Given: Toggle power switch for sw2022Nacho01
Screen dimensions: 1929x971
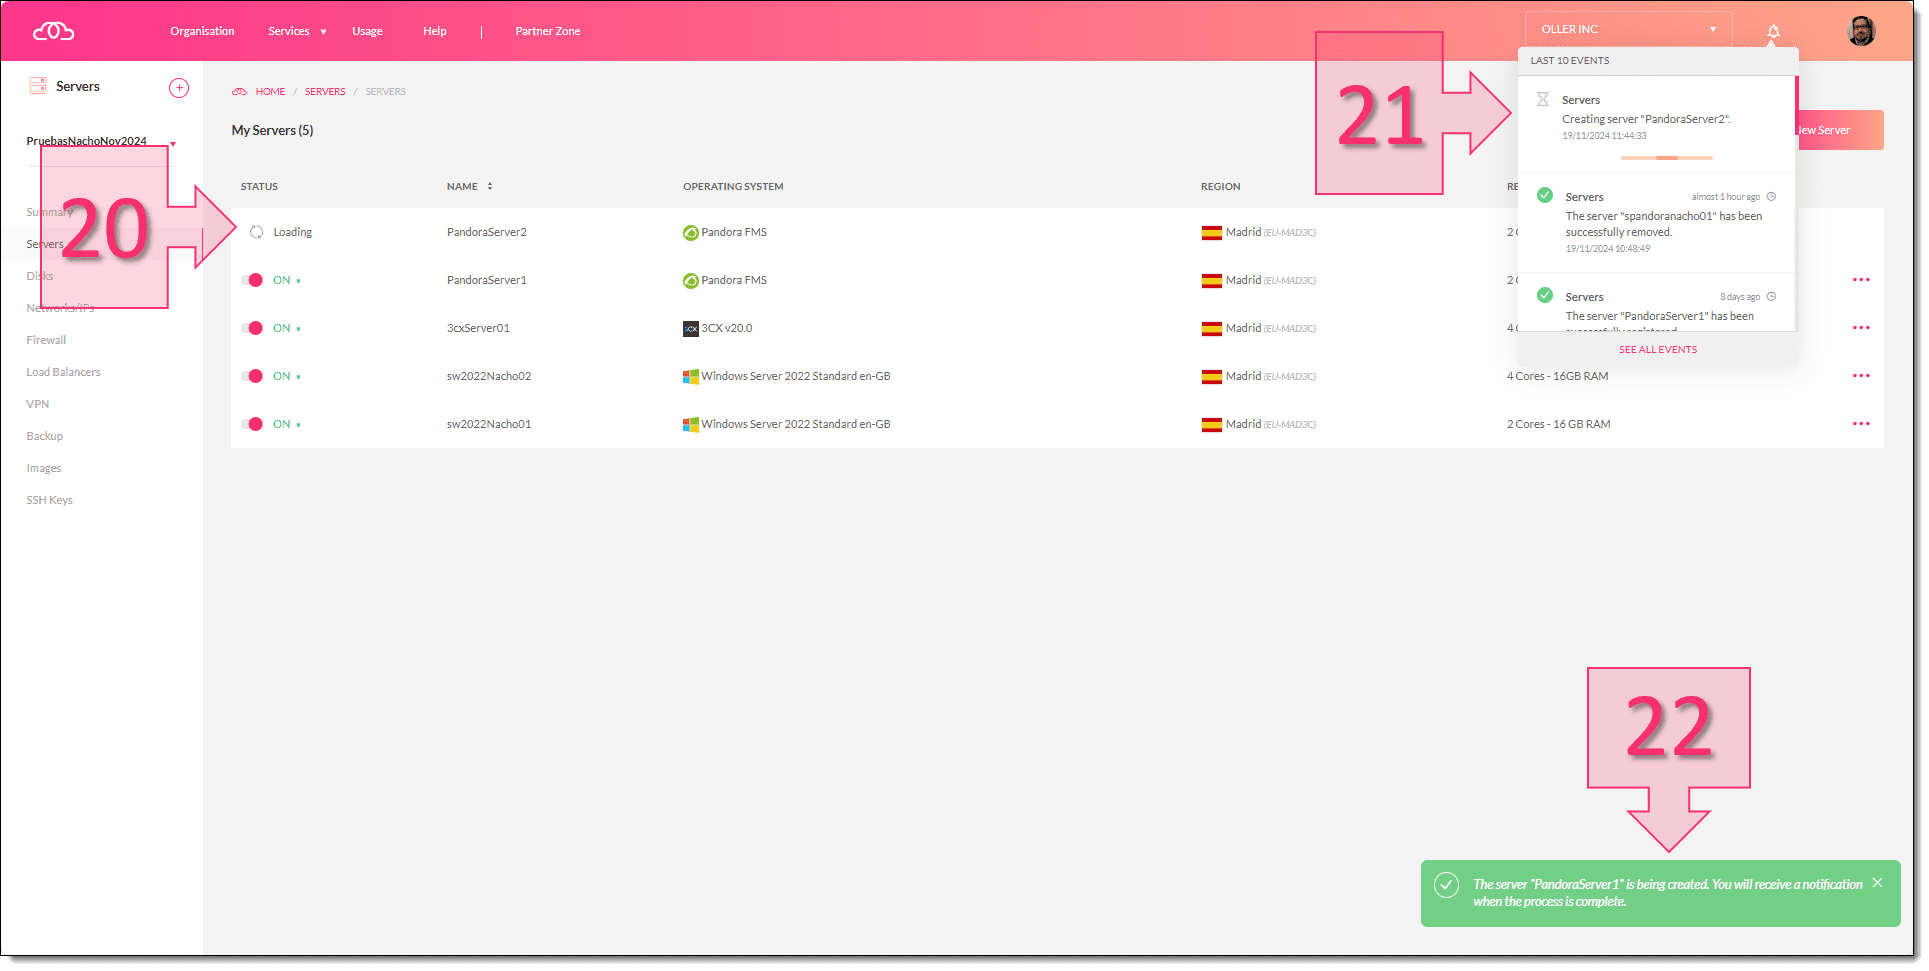Looking at the screenshot, I should coord(252,424).
